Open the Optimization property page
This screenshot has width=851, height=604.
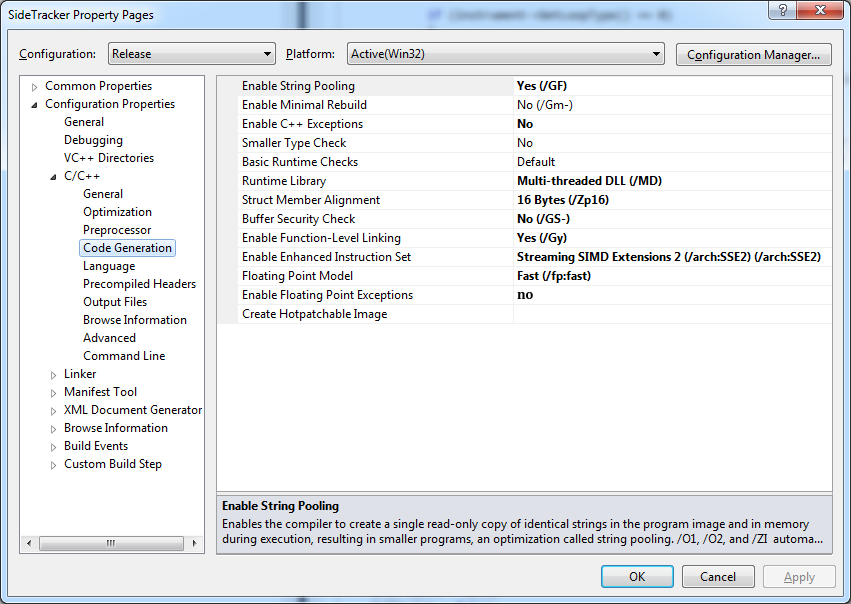[x=117, y=212]
